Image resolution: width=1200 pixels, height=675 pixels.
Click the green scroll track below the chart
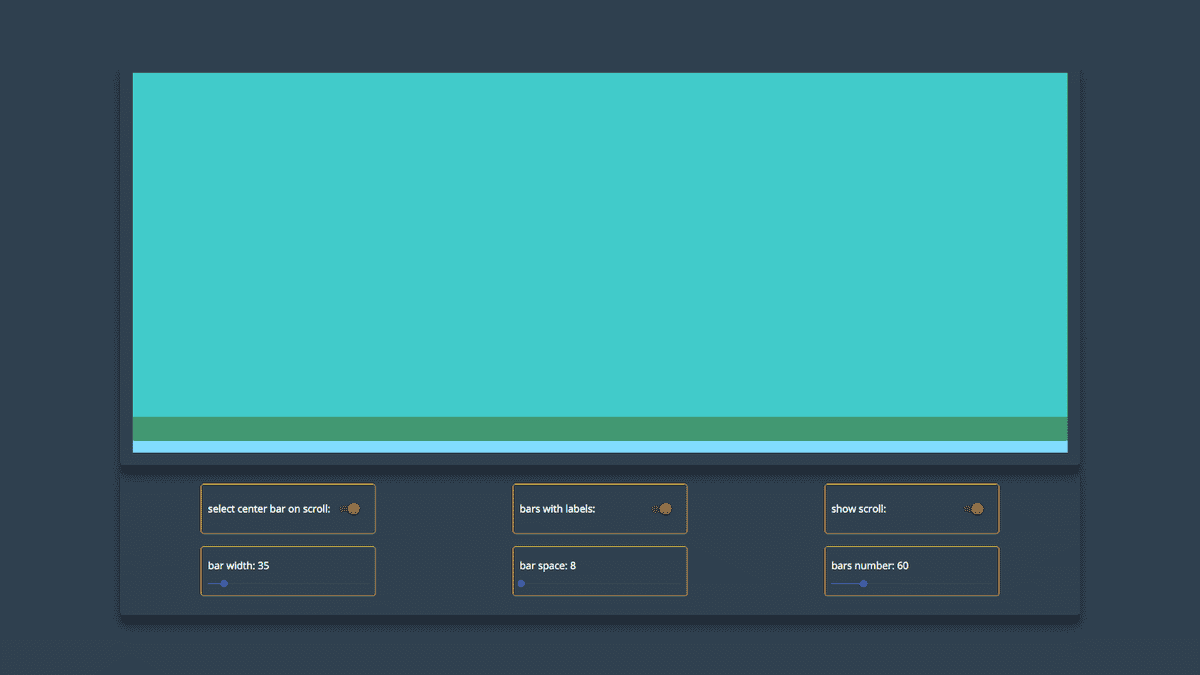coord(600,426)
